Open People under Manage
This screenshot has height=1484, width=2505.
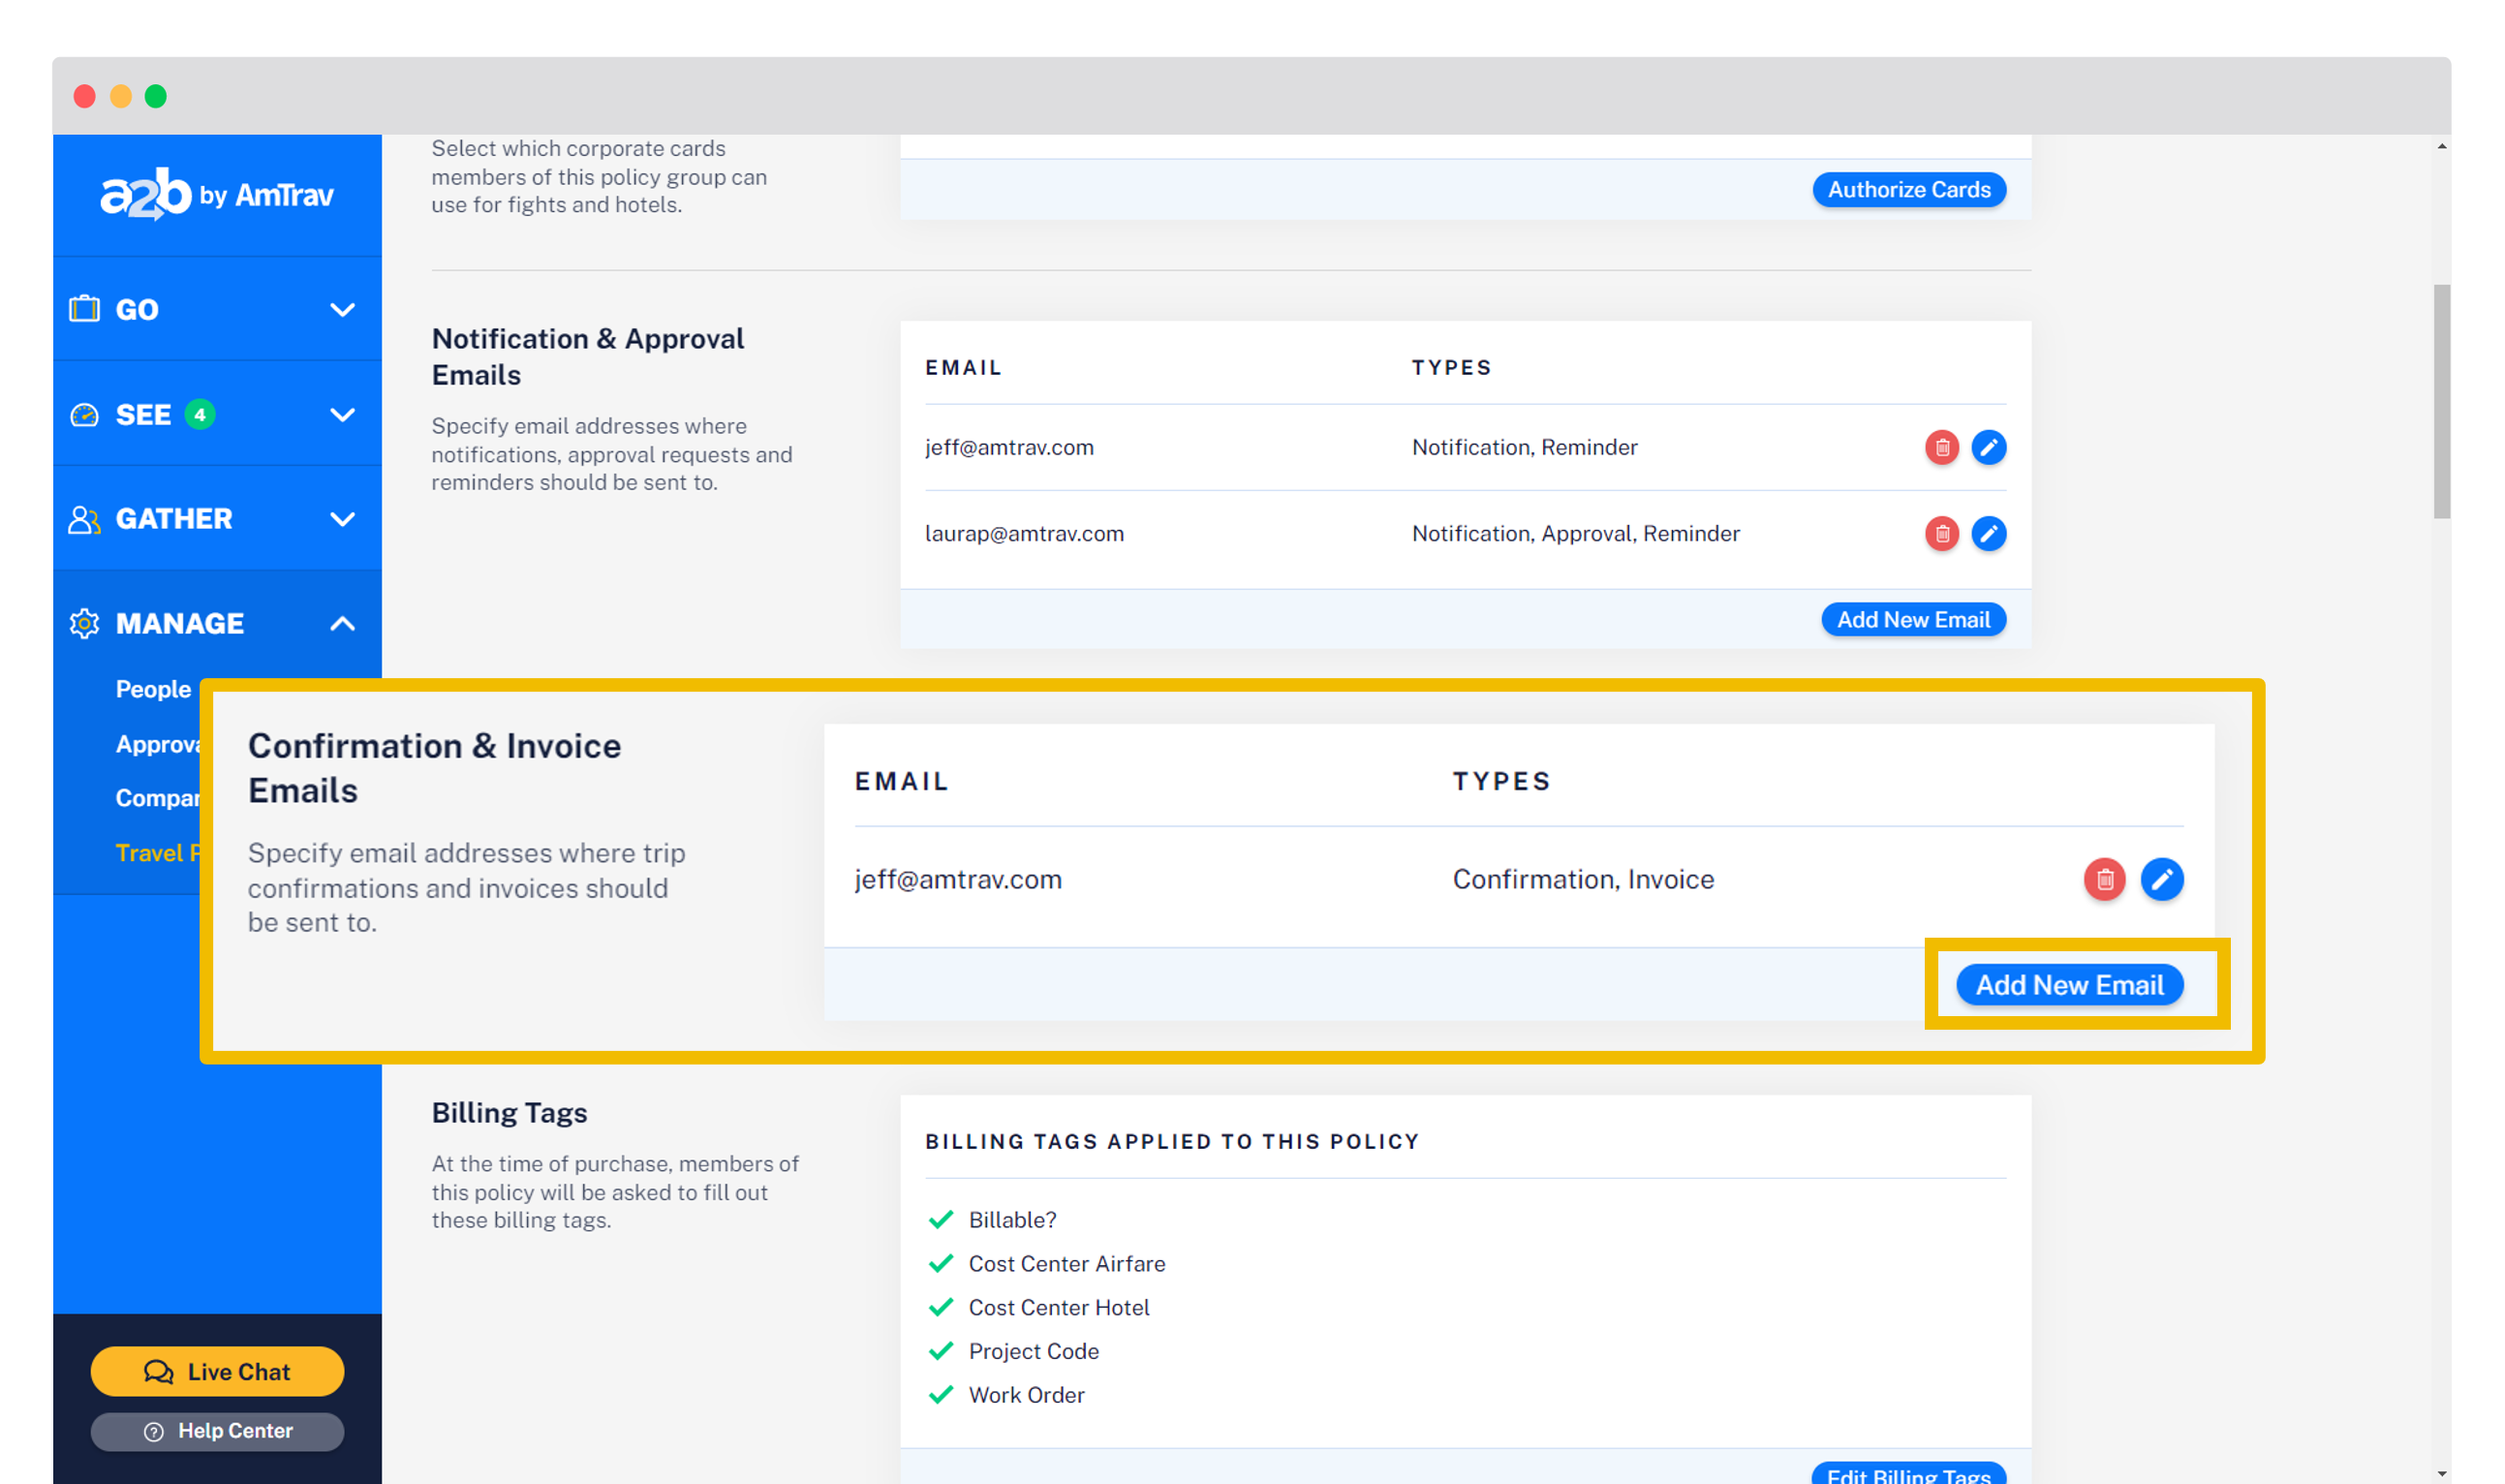(x=153, y=689)
